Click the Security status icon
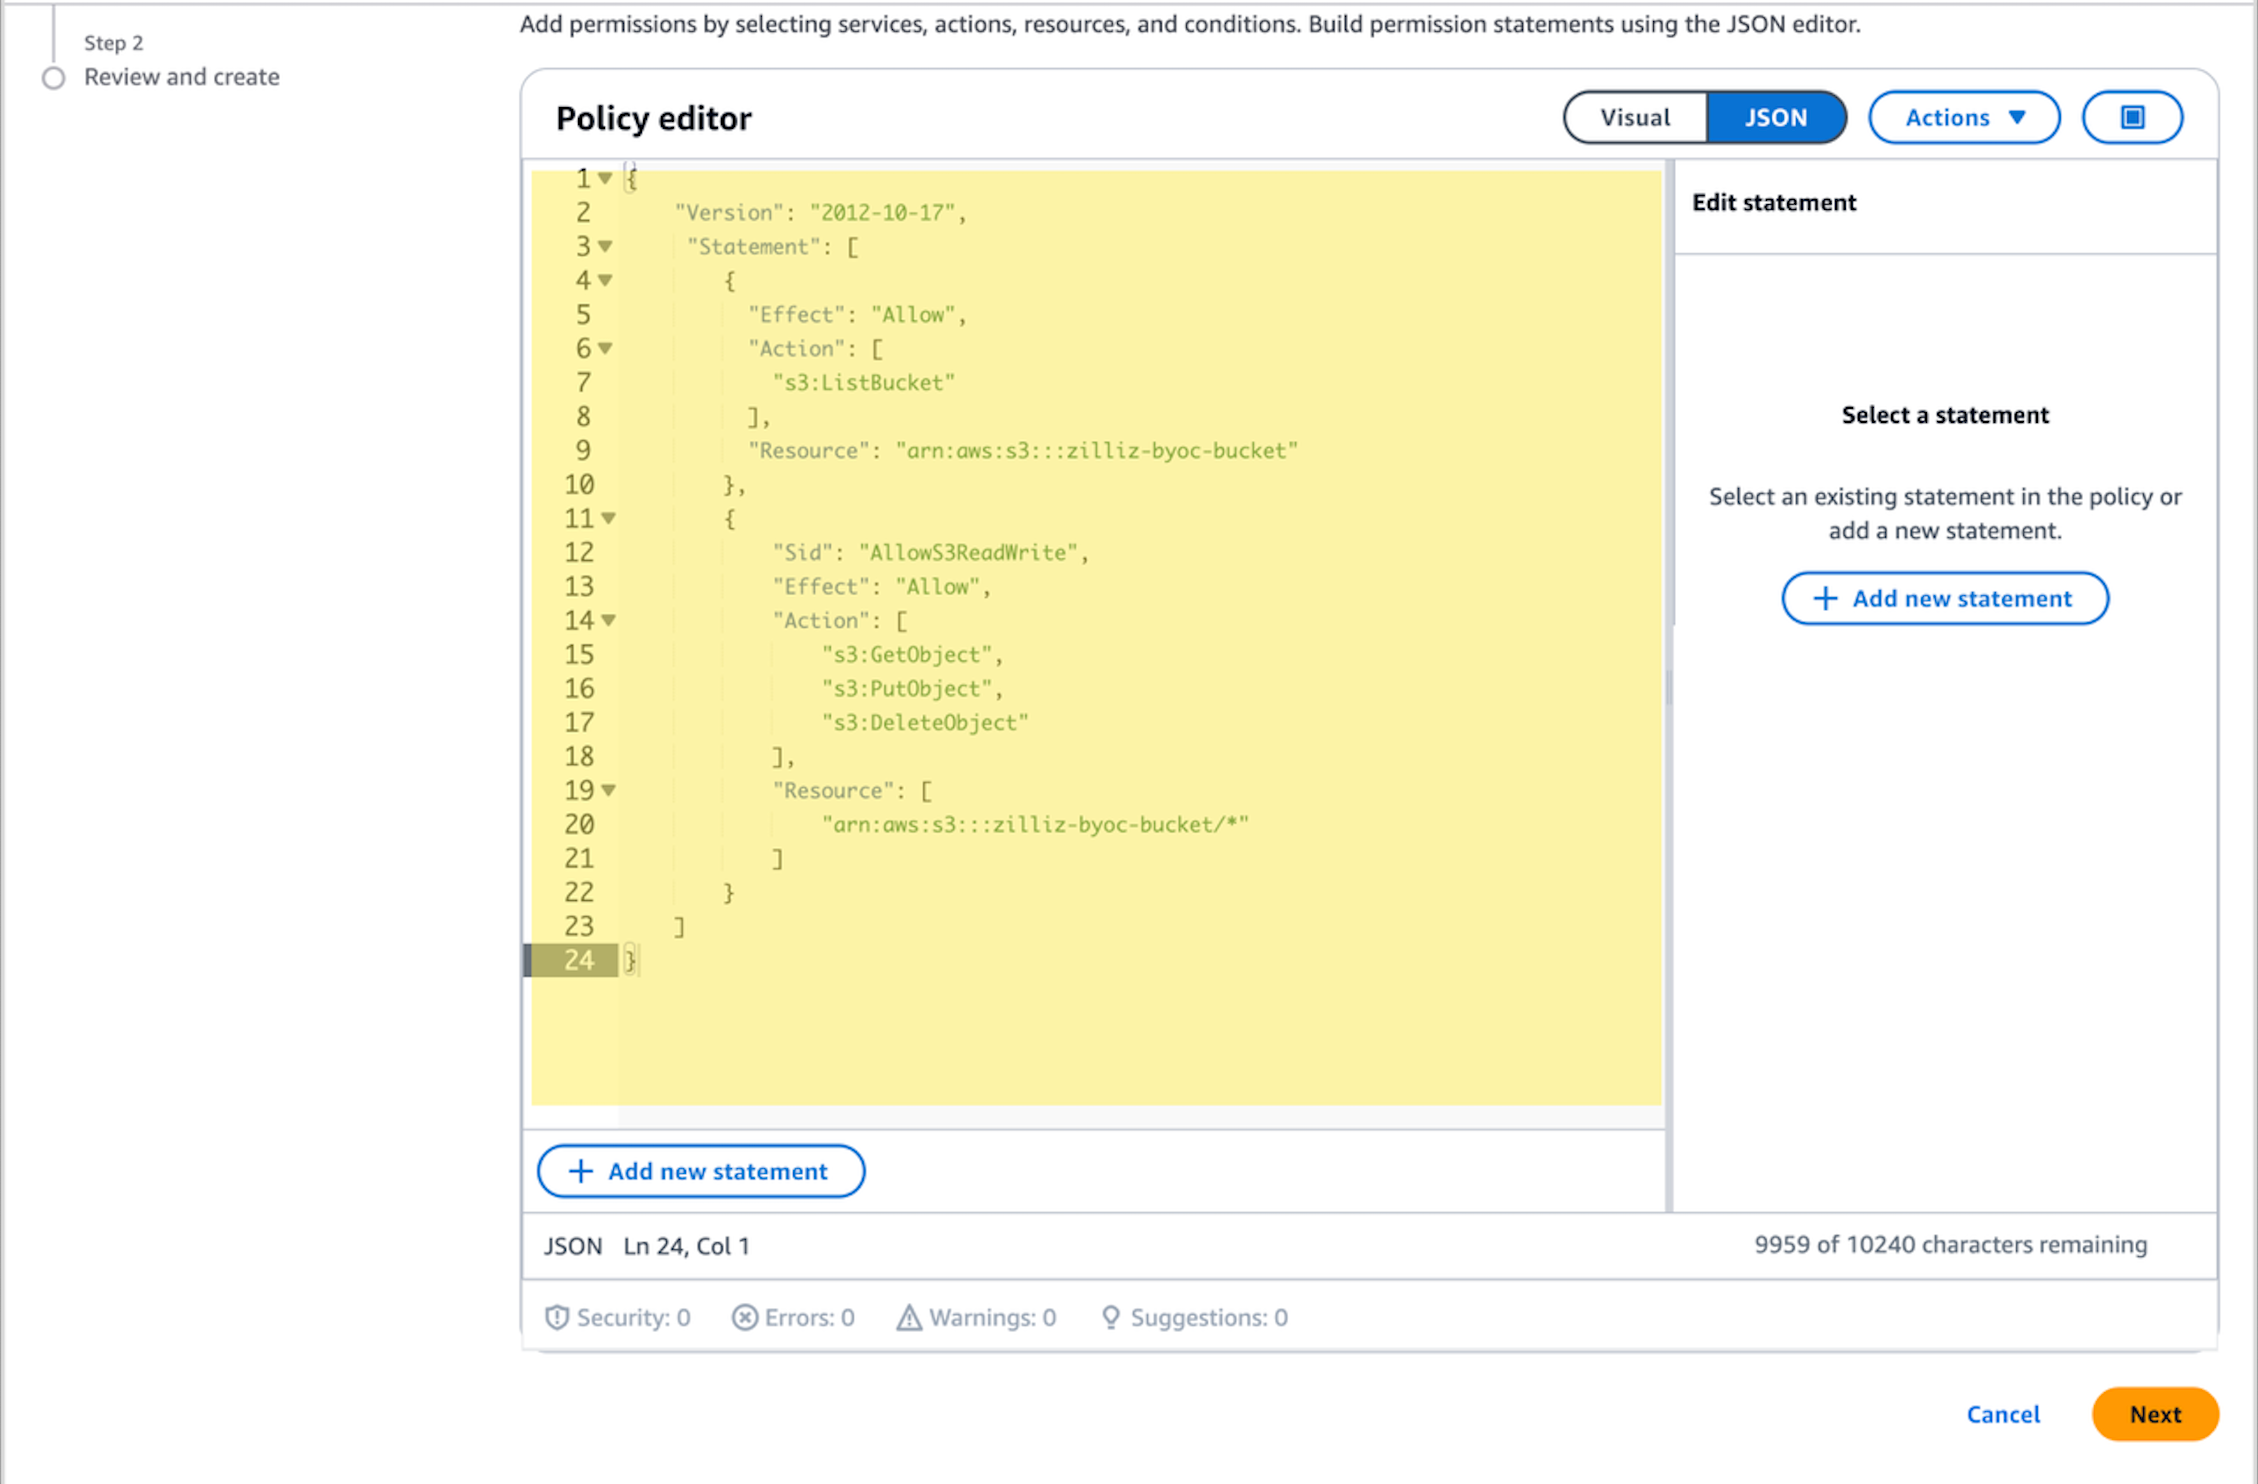This screenshot has height=1484, width=2258. click(558, 1317)
